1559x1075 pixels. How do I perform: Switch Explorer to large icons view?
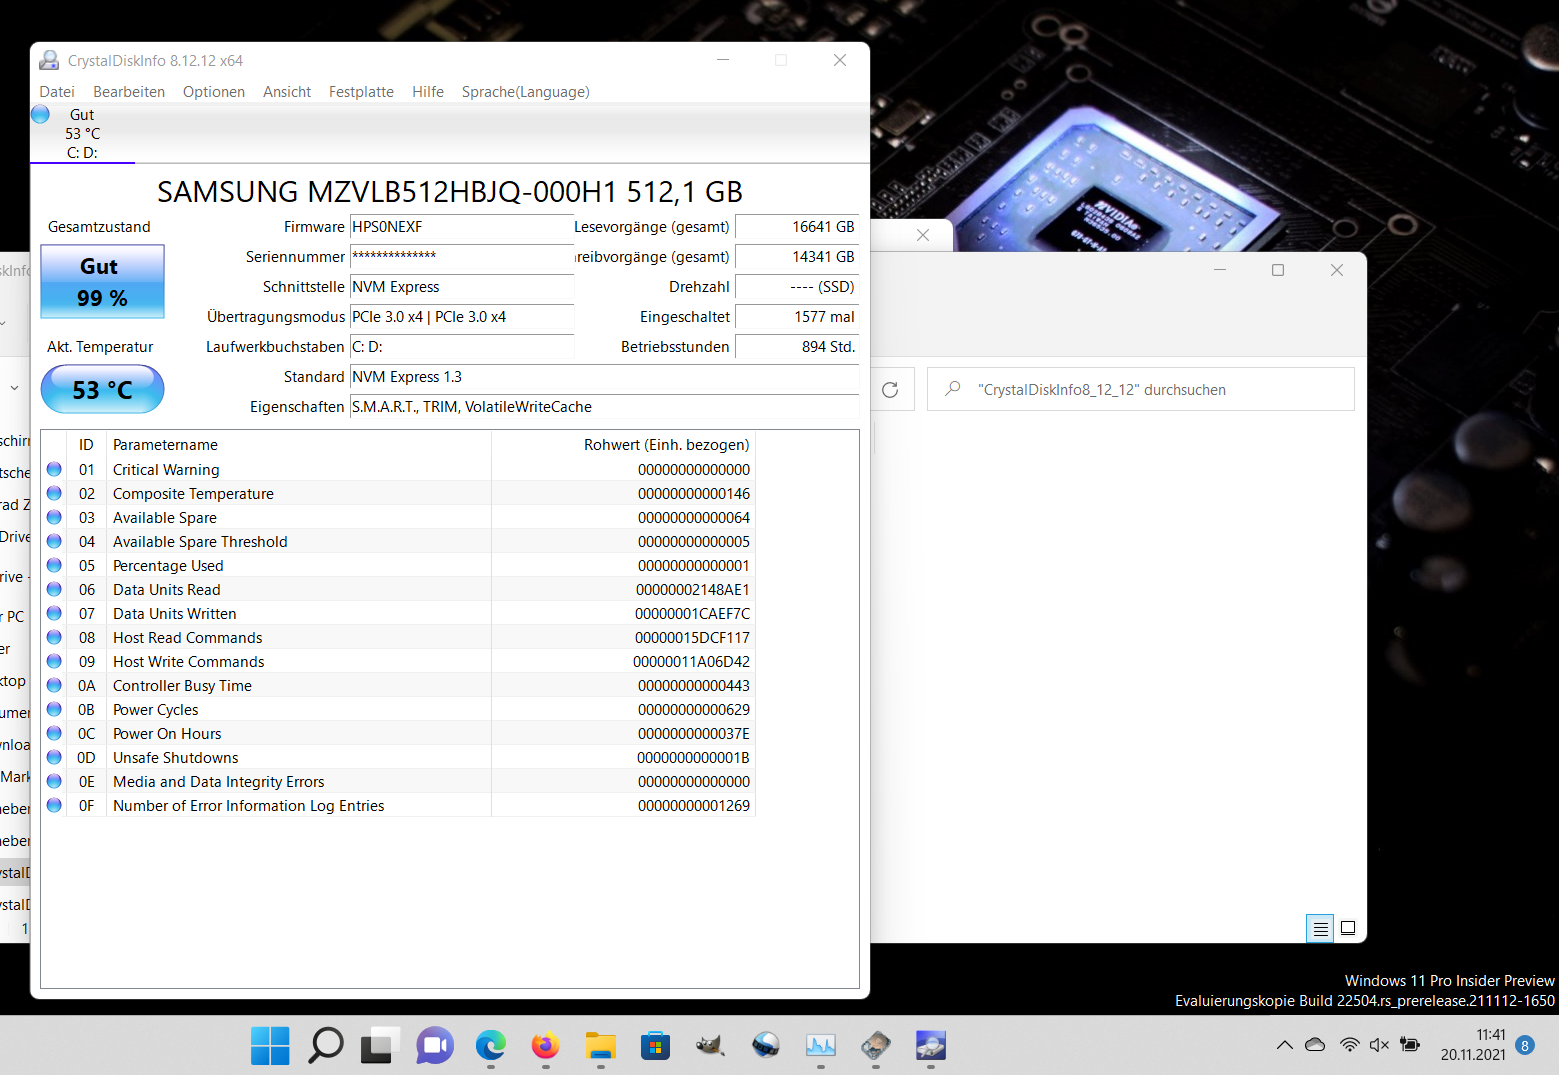[x=1348, y=929]
